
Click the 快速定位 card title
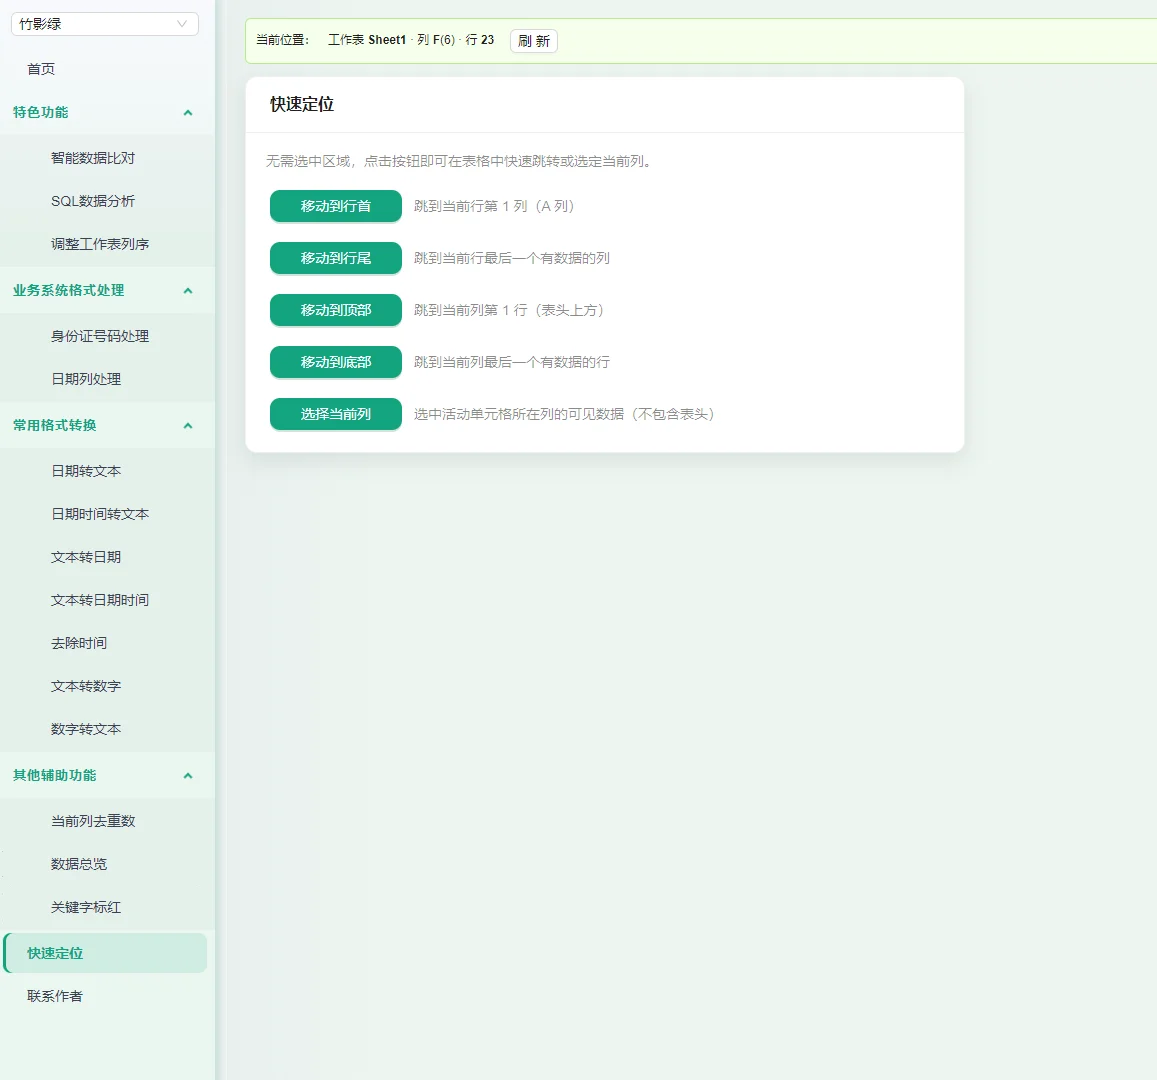click(302, 105)
